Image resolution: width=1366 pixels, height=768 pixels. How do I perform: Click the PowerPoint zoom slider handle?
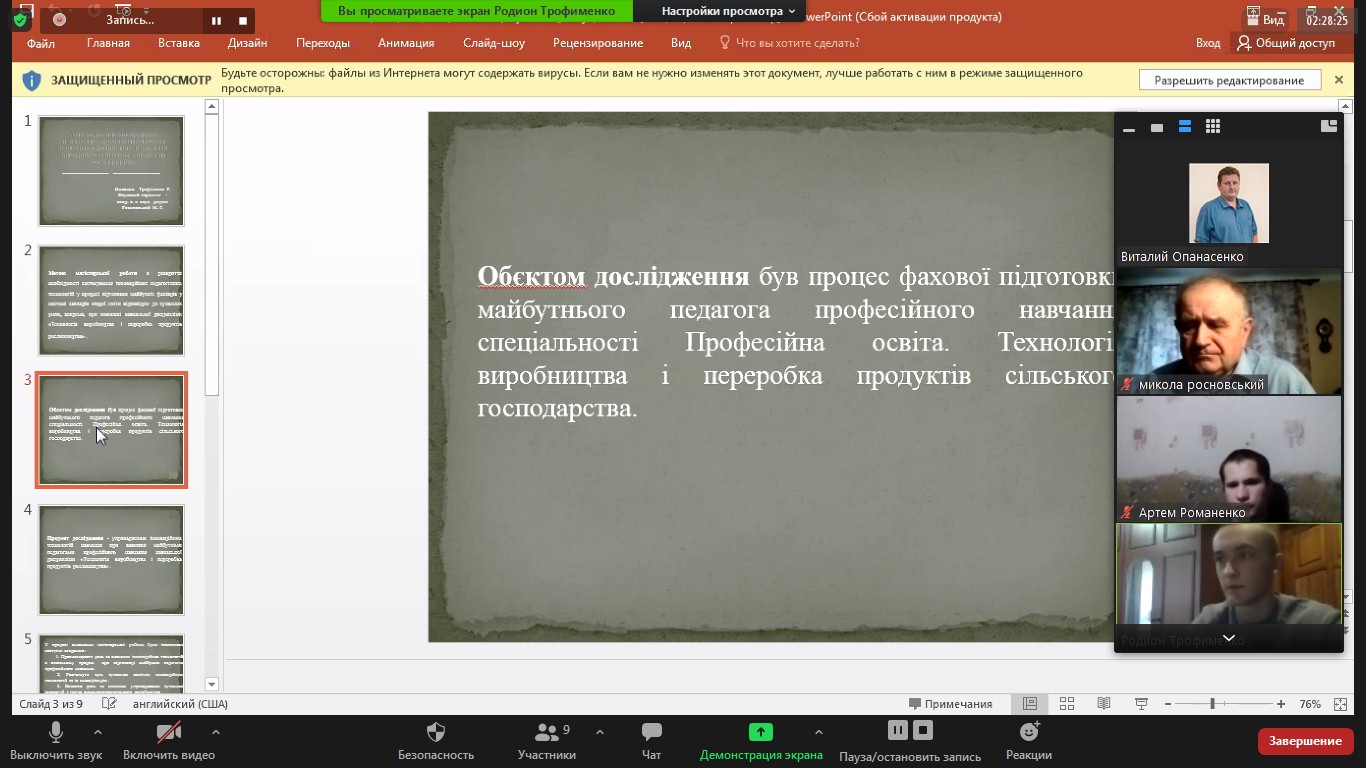[x=1212, y=704]
